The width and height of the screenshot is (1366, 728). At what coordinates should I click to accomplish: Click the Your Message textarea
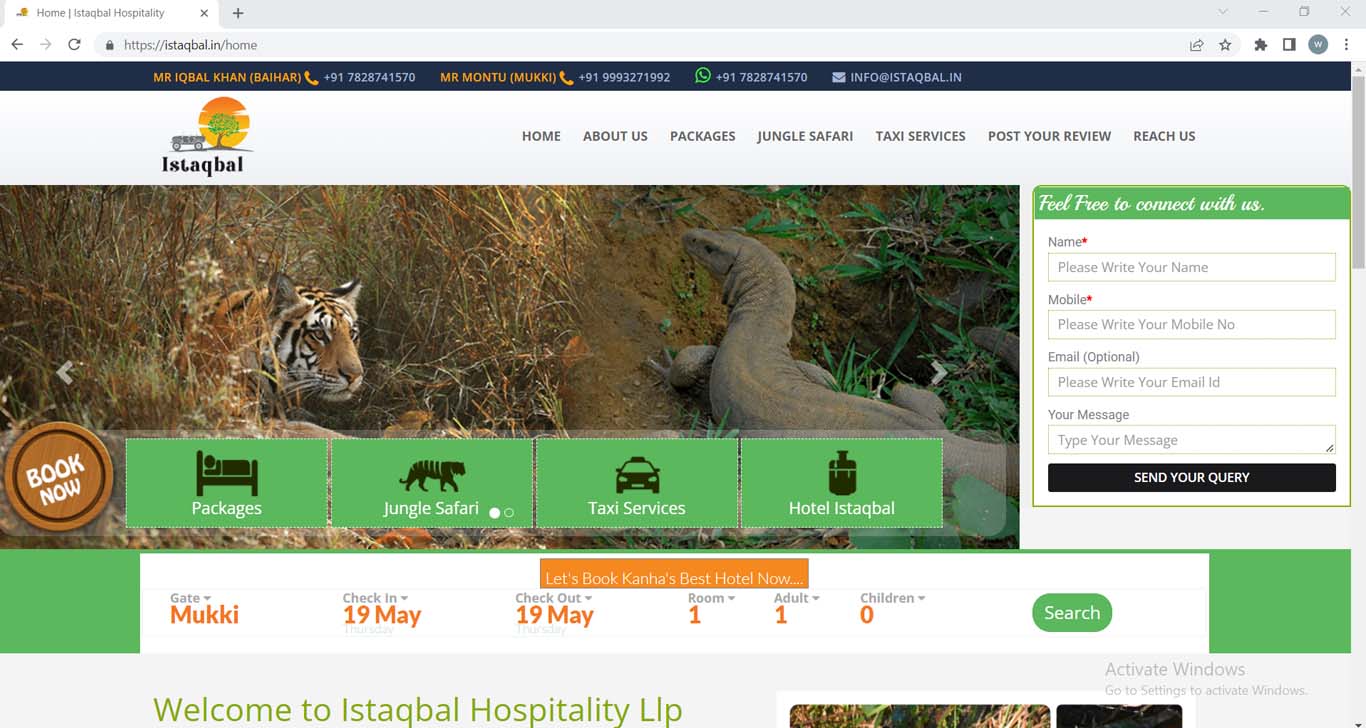(1191, 440)
